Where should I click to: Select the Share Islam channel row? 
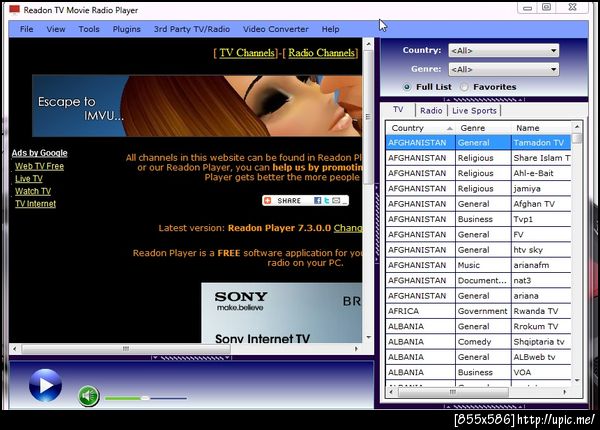[x=478, y=158]
